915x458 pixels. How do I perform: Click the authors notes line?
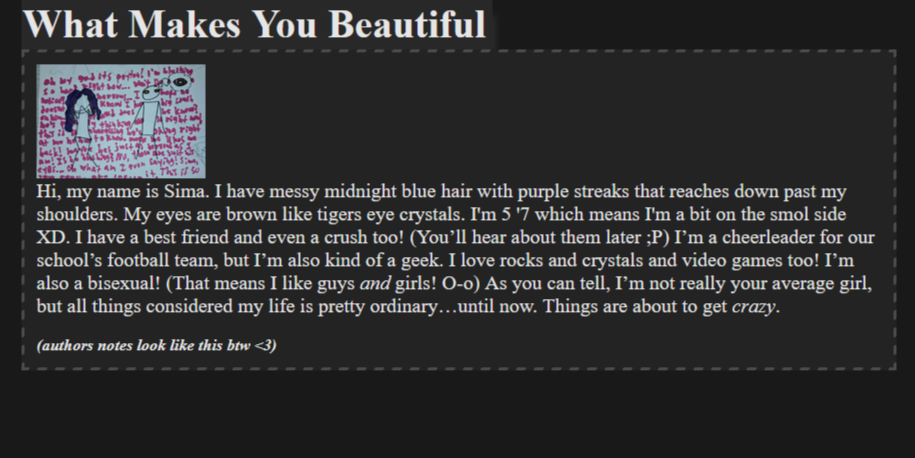pos(156,346)
